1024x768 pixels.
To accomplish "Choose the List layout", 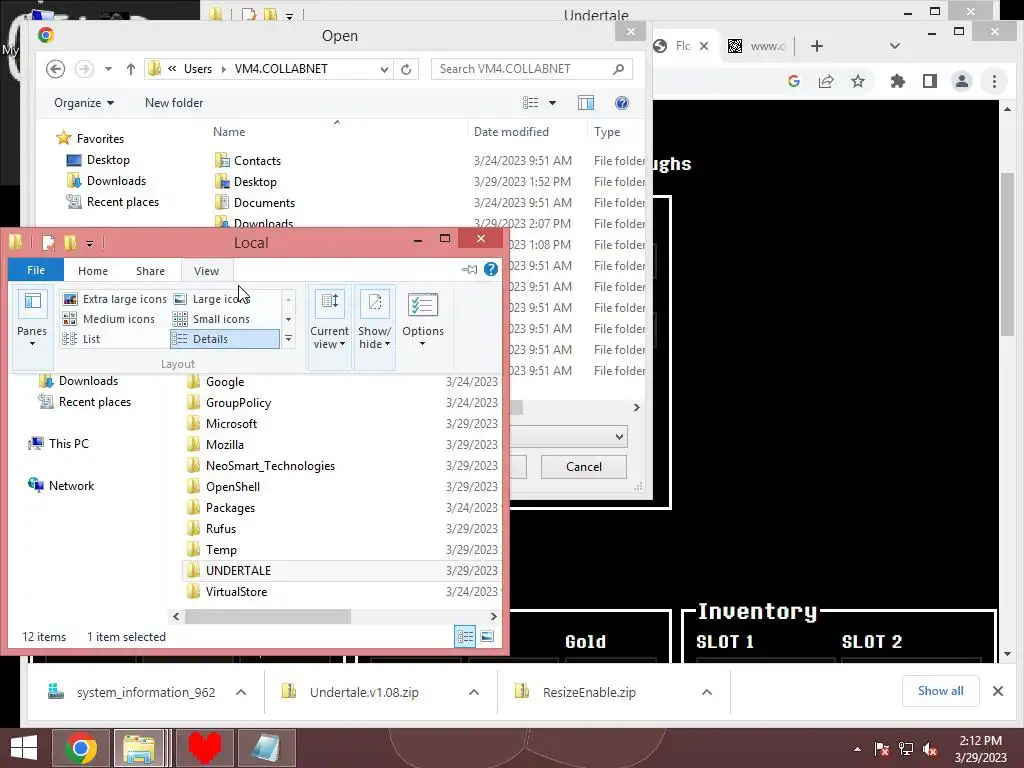I will [x=80, y=339].
